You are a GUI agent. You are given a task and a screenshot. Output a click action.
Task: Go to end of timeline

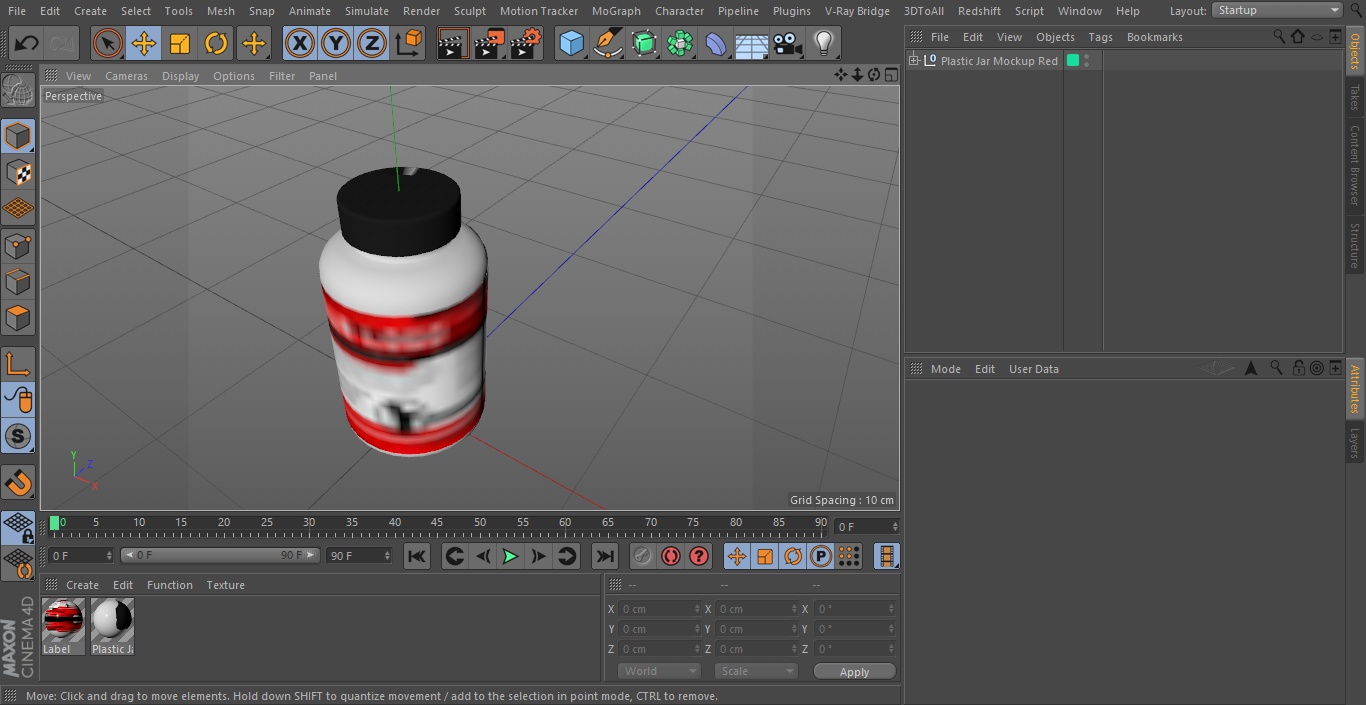[x=605, y=556]
